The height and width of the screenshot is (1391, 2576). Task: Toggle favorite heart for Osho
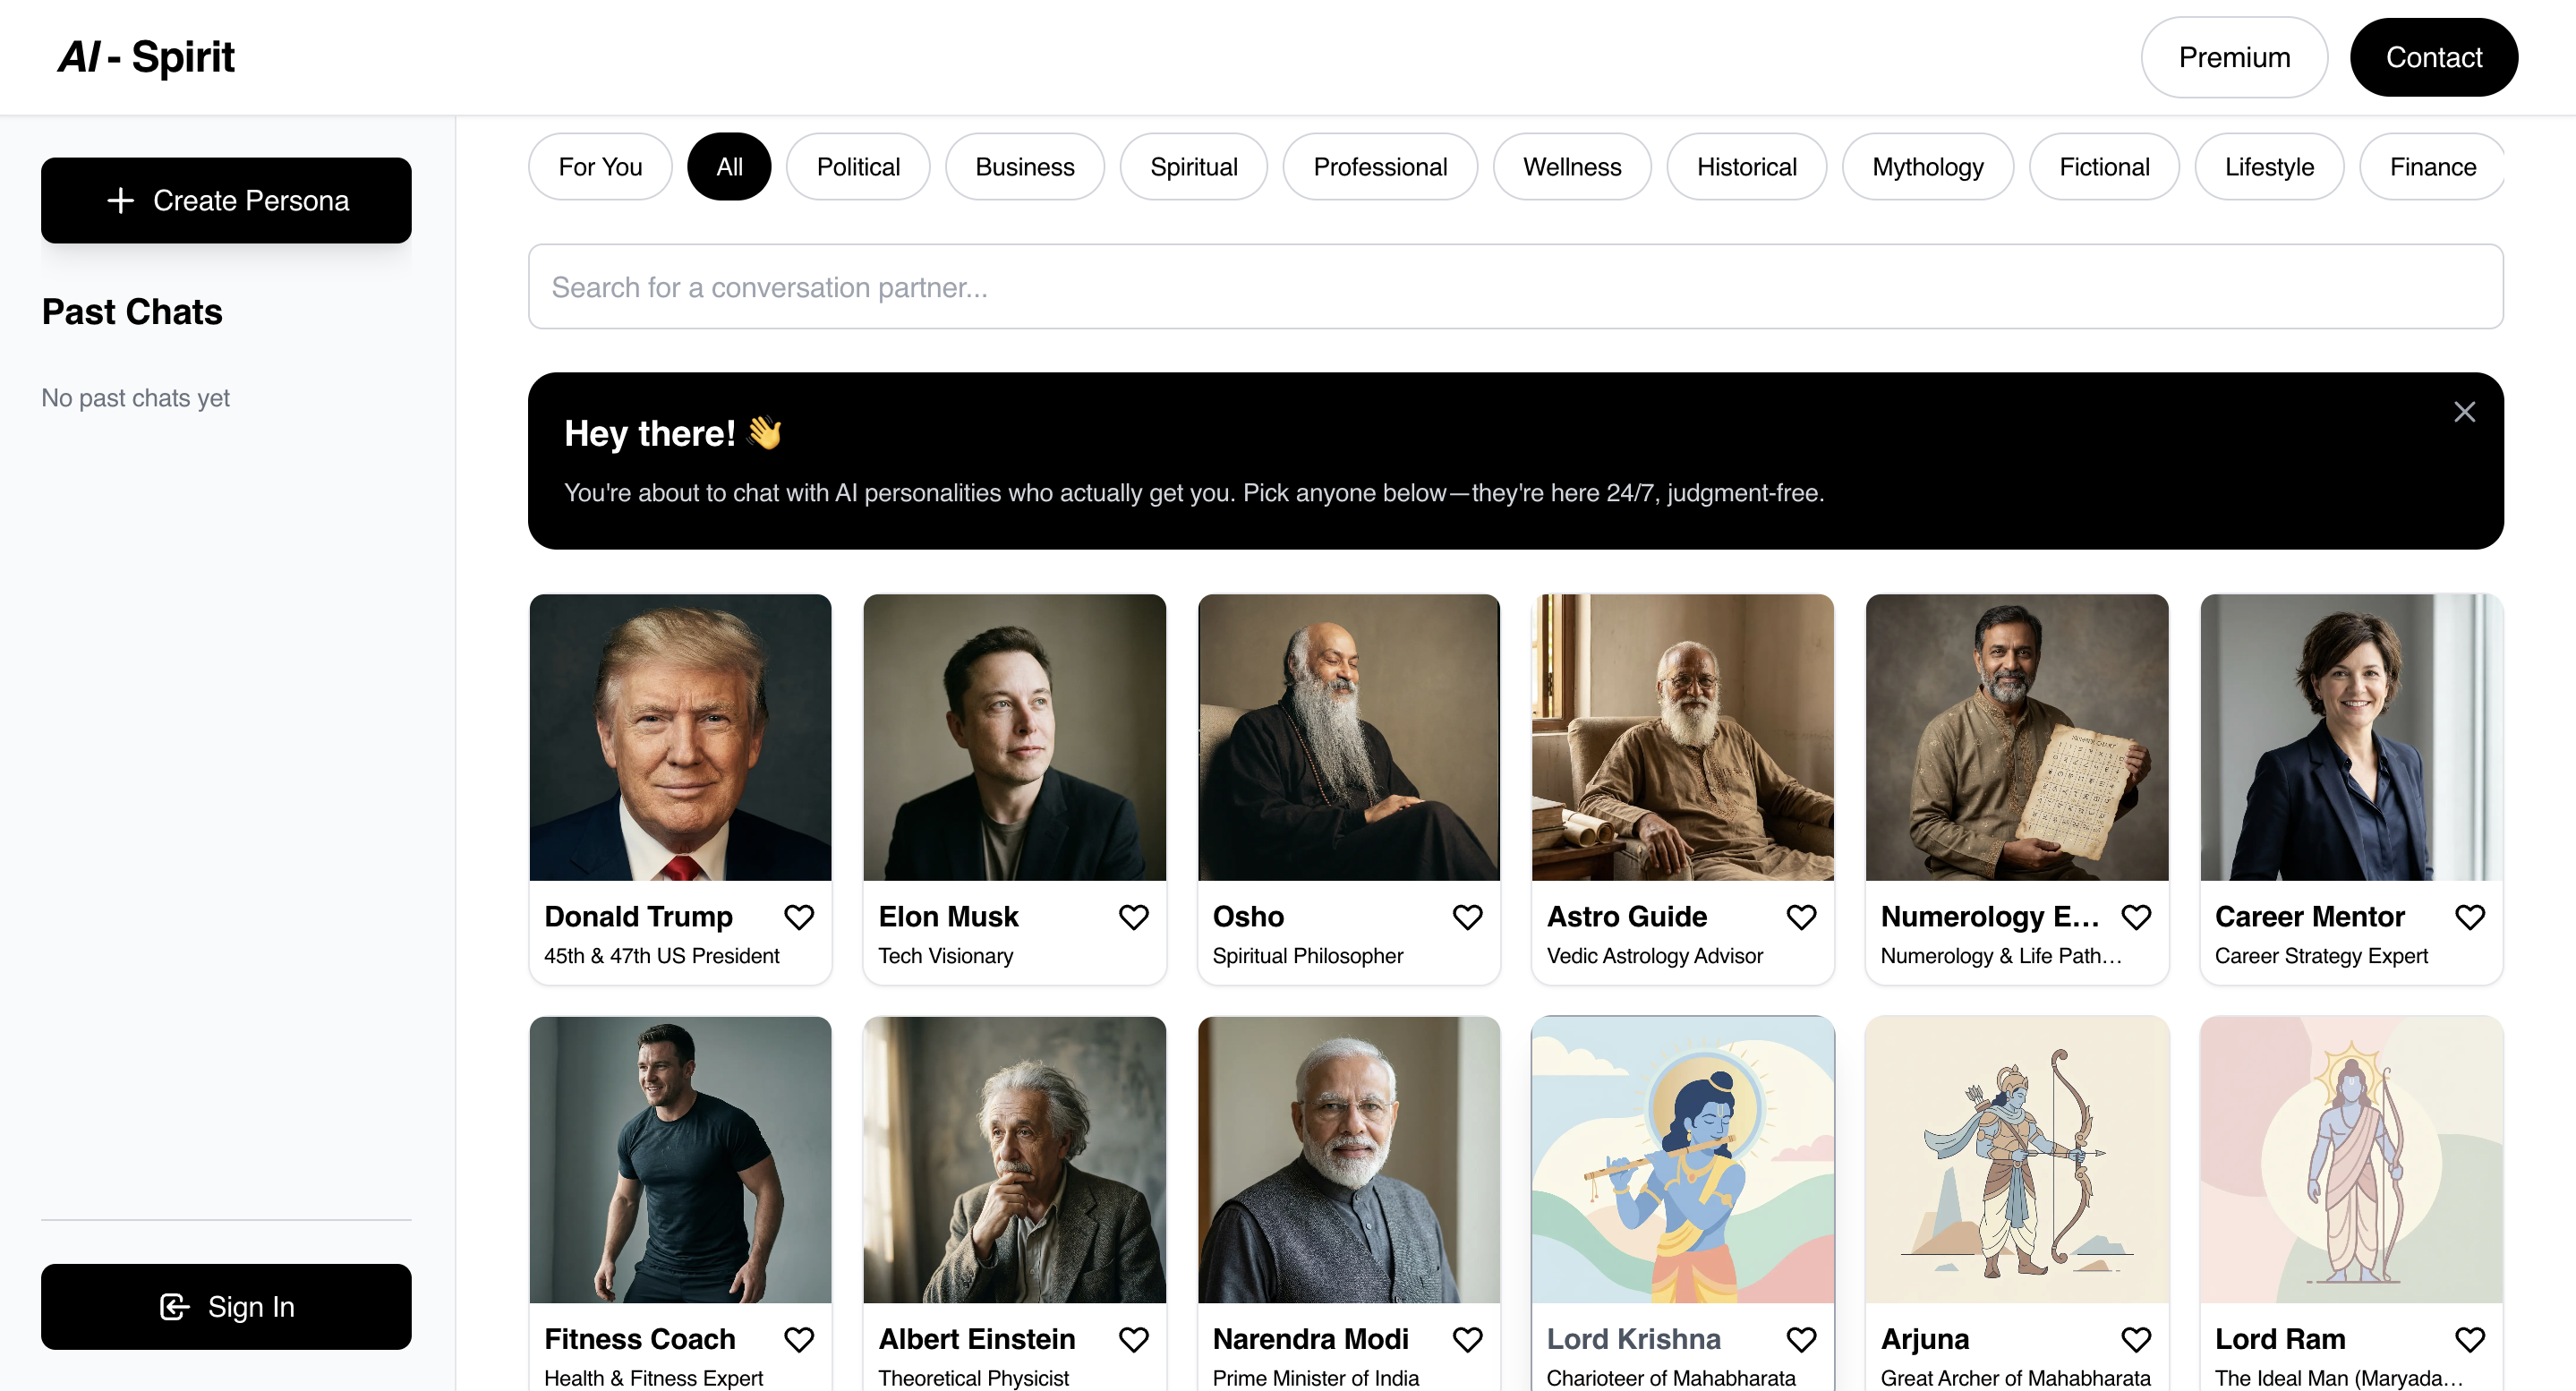point(1467,916)
